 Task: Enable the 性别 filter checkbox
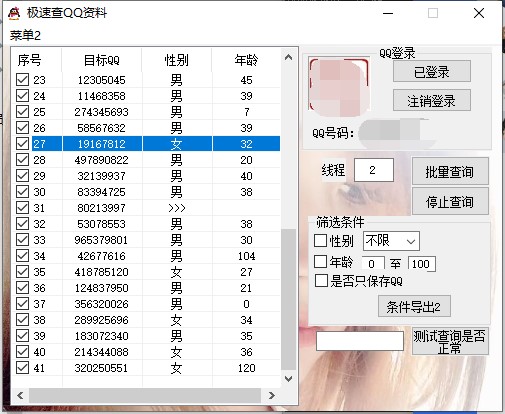point(320,240)
